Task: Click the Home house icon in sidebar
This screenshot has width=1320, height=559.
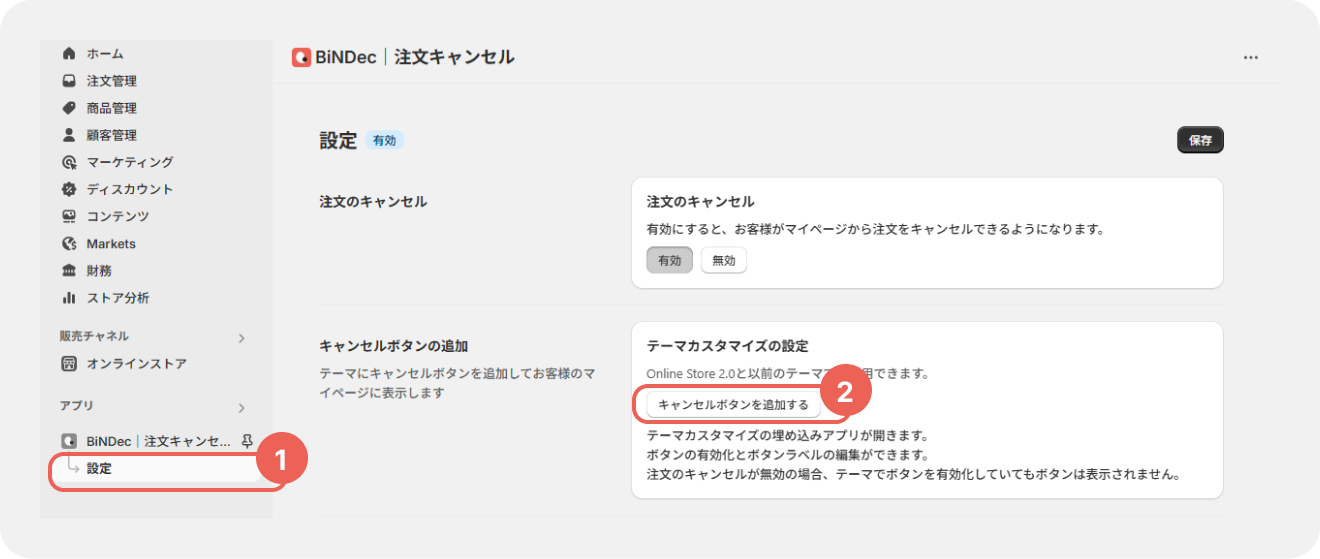Action: click(x=69, y=53)
